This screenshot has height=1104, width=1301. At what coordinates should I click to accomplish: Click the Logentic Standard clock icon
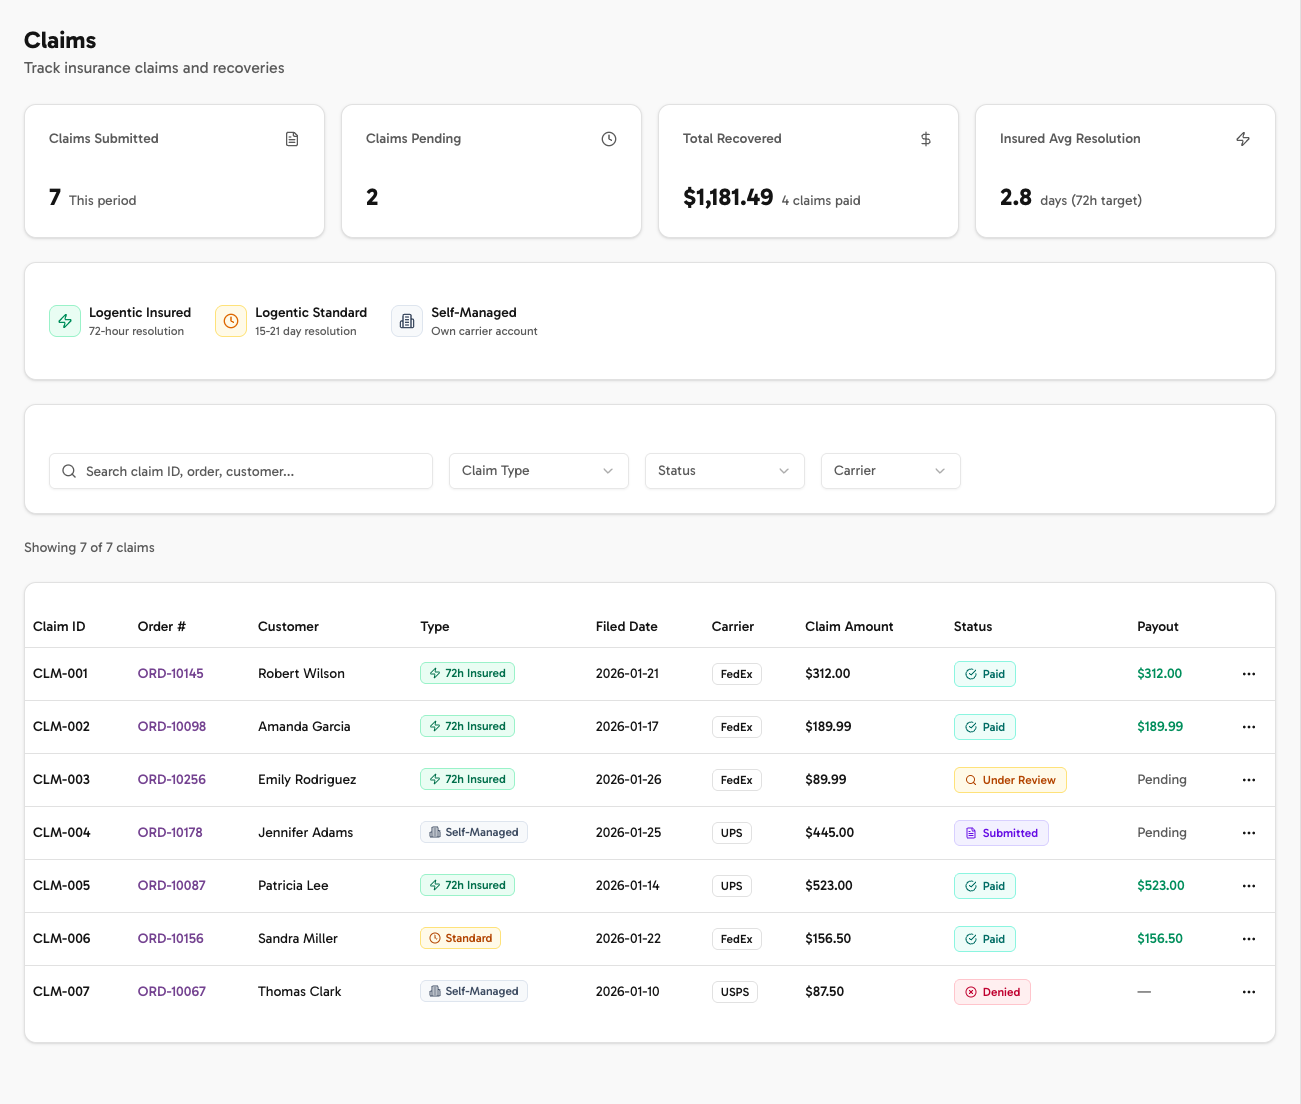tap(231, 321)
